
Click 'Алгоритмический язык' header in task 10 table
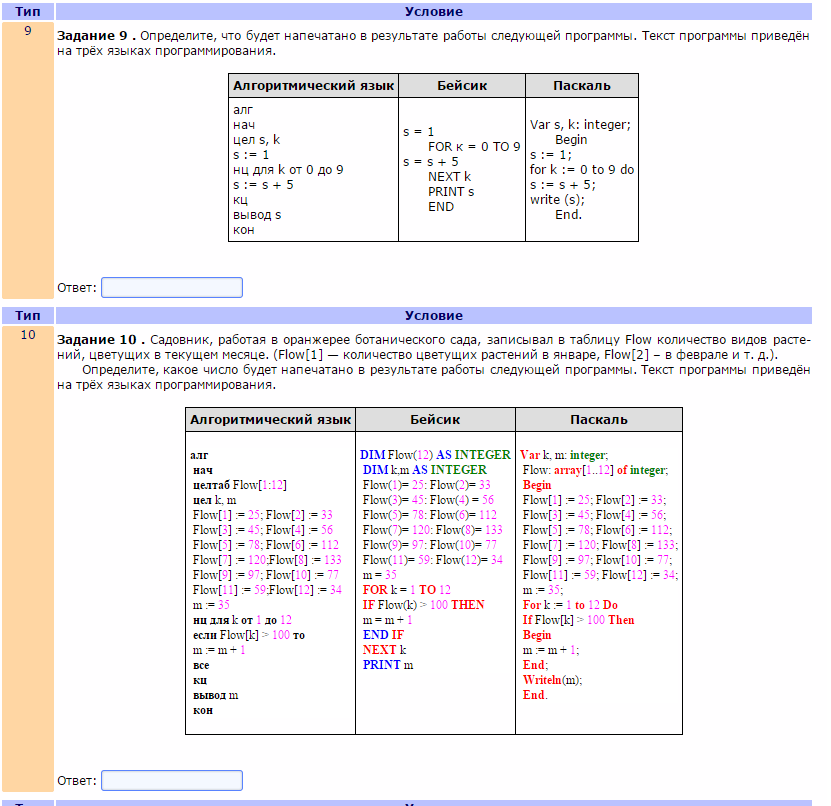(270, 420)
